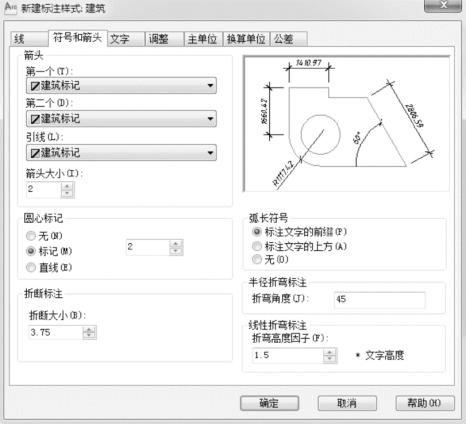Viewport: 466px width, 424px height.
Task: Click the 折弯角度(J) input field
Action: (x=380, y=299)
